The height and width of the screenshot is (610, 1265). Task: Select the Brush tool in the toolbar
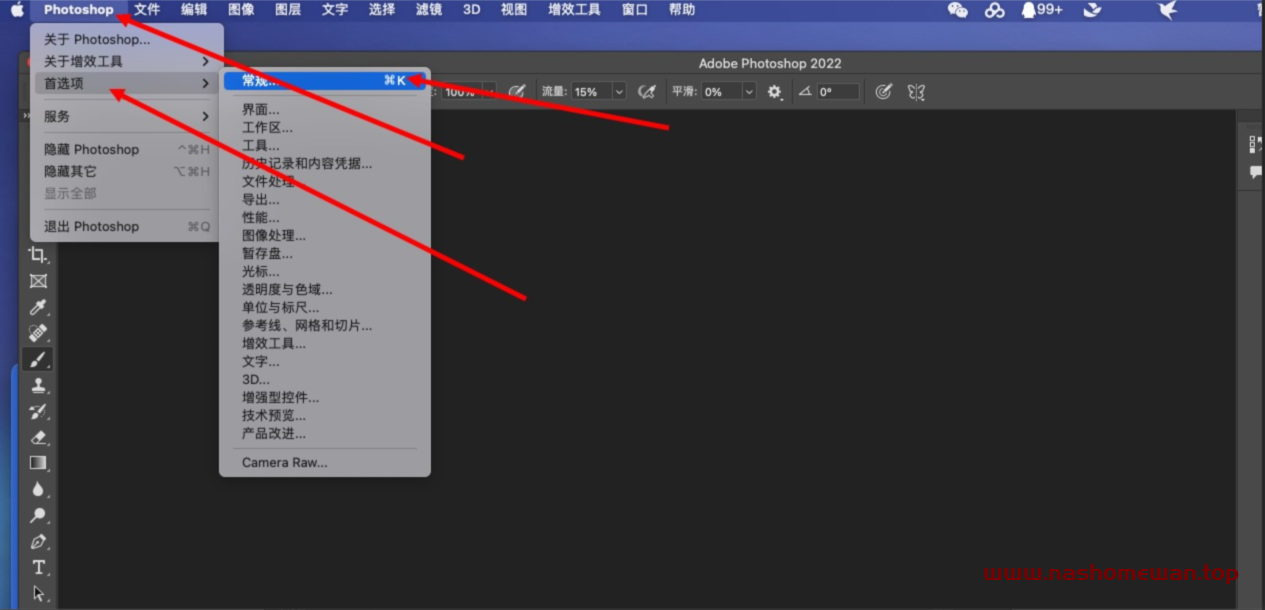tap(38, 359)
